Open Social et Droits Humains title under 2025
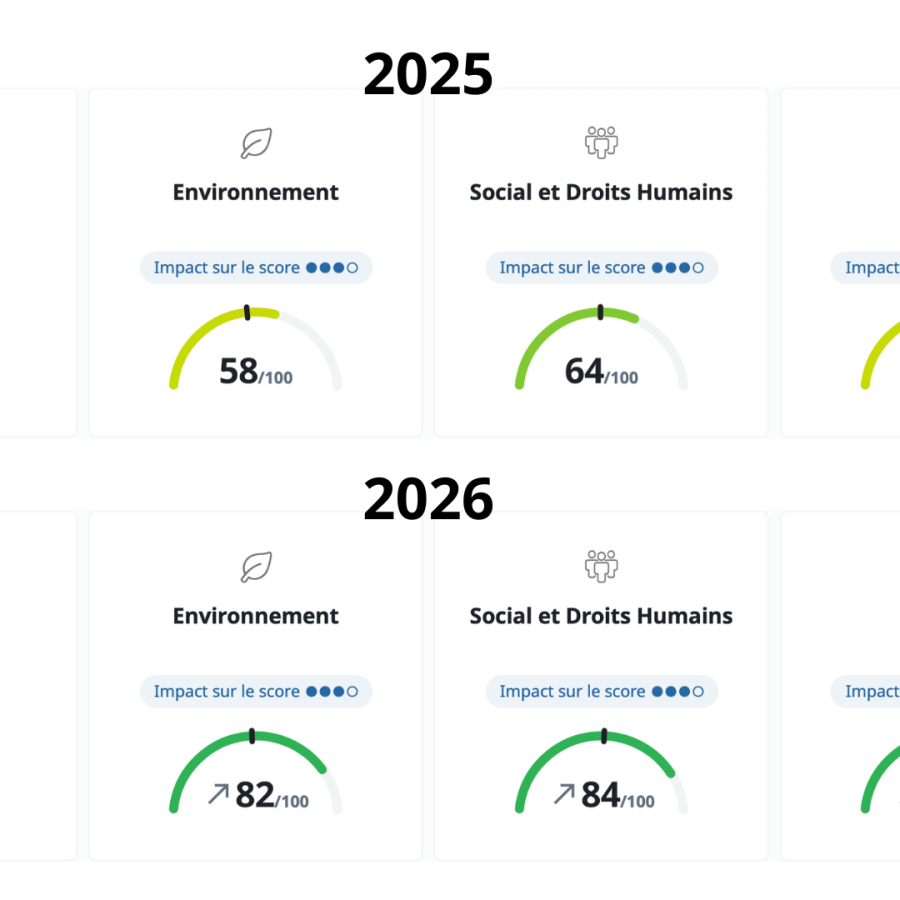 [x=601, y=192]
